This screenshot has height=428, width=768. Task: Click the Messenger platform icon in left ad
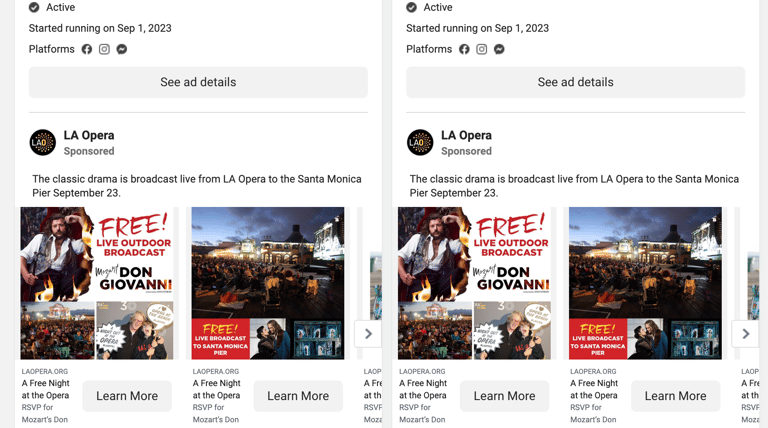(122, 49)
